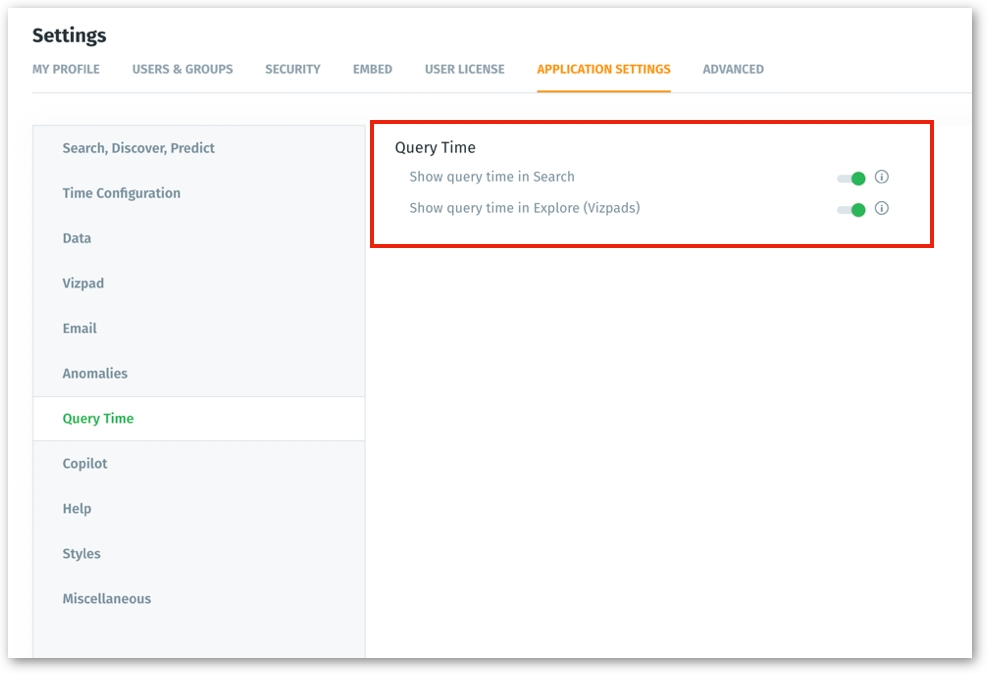Go to Vizpad settings in sidebar
The height and width of the screenshot is (674, 988).
click(83, 283)
